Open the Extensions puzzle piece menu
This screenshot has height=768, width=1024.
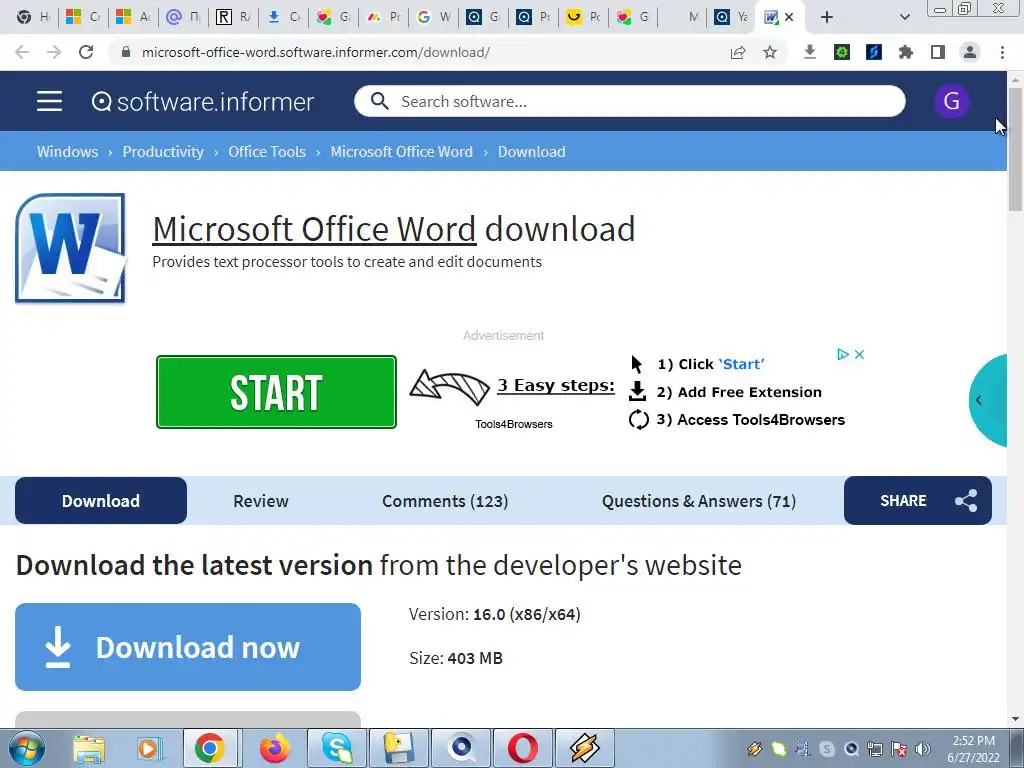click(906, 52)
